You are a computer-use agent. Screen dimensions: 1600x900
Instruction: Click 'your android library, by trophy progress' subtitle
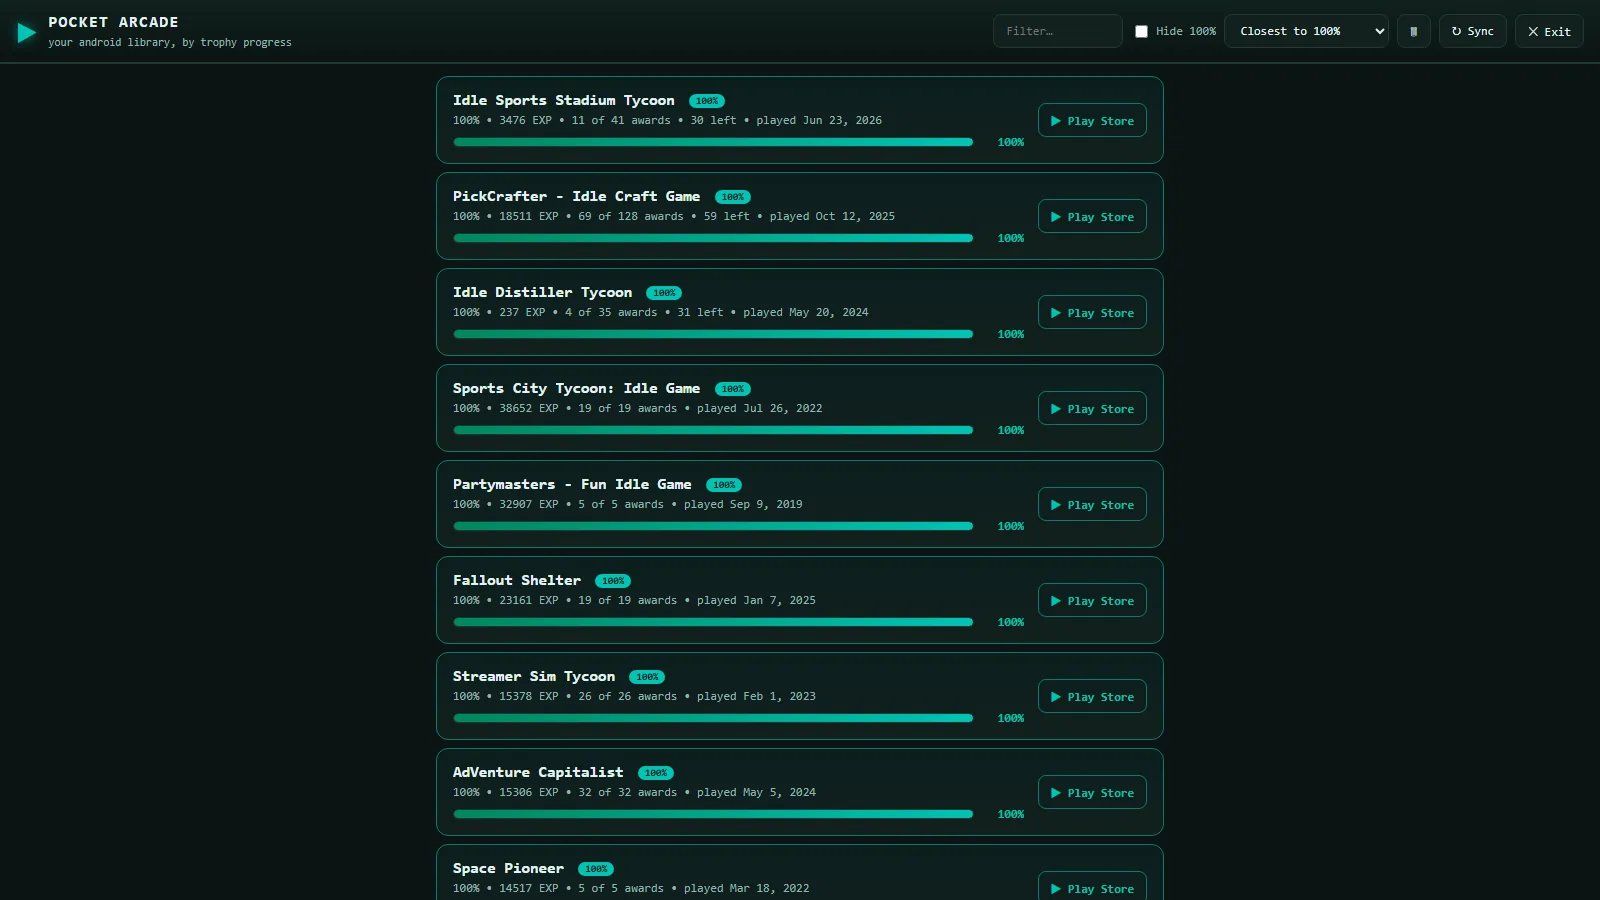[170, 42]
